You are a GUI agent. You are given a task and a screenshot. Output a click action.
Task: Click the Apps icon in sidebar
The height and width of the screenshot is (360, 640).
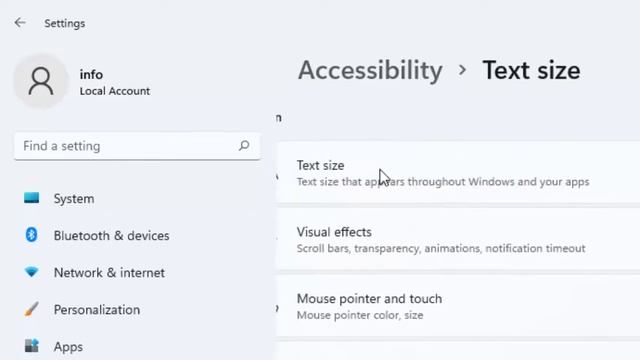tap(31, 346)
